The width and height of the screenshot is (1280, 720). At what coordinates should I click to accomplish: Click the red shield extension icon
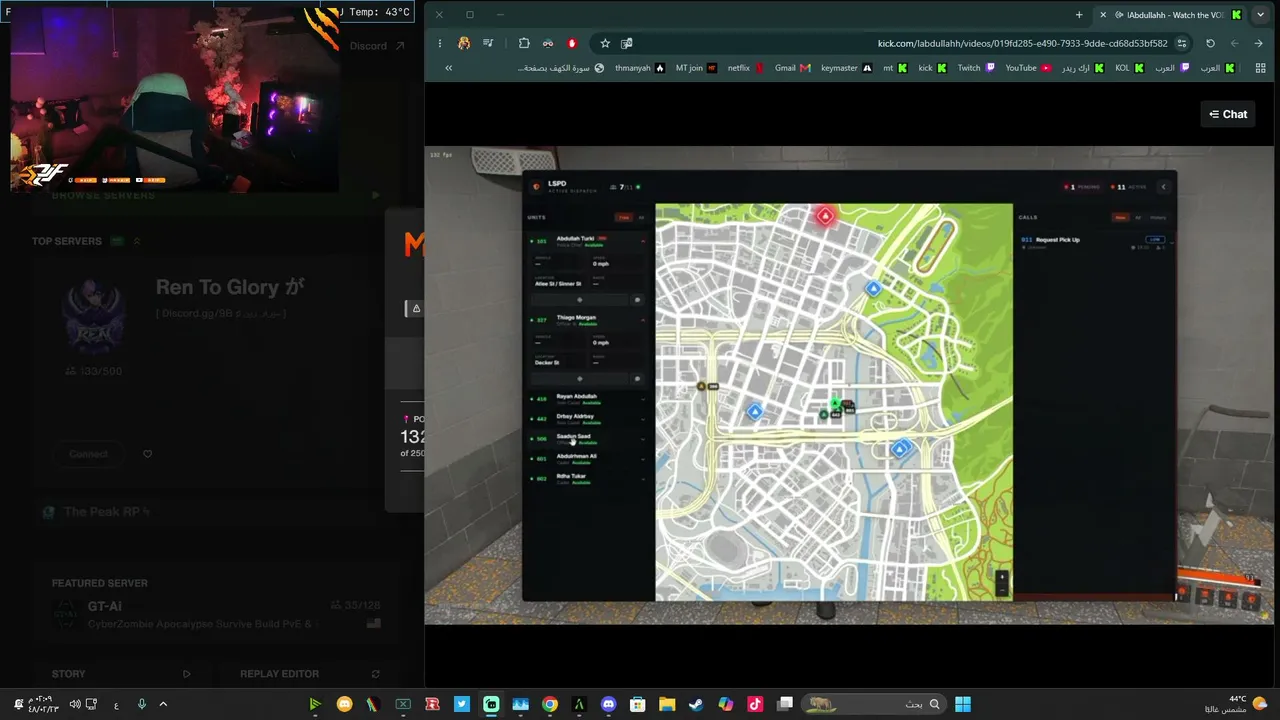coord(572,43)
